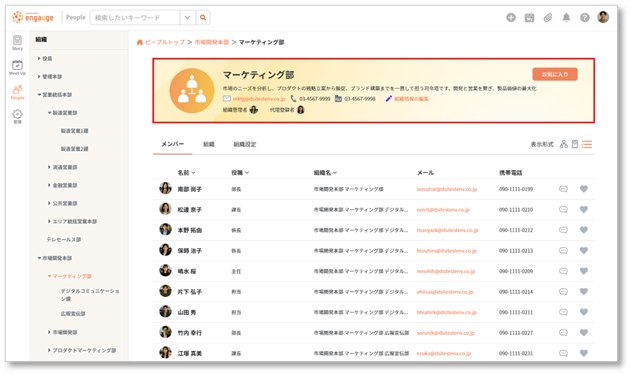The image size is (631, 375).
Task: Toggle favorite heart for 090-1111-0227 row
Action: coord(584,332)
